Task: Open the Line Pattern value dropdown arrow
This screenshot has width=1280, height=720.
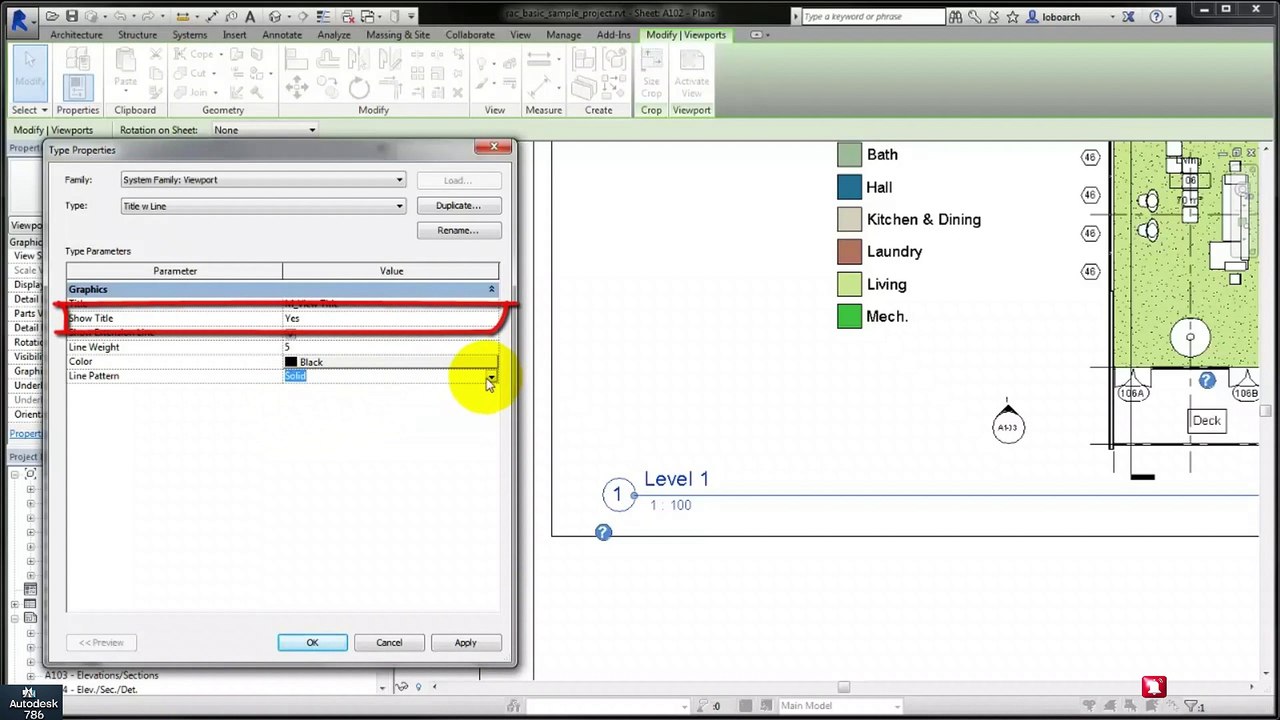Action: click(491, 377)
